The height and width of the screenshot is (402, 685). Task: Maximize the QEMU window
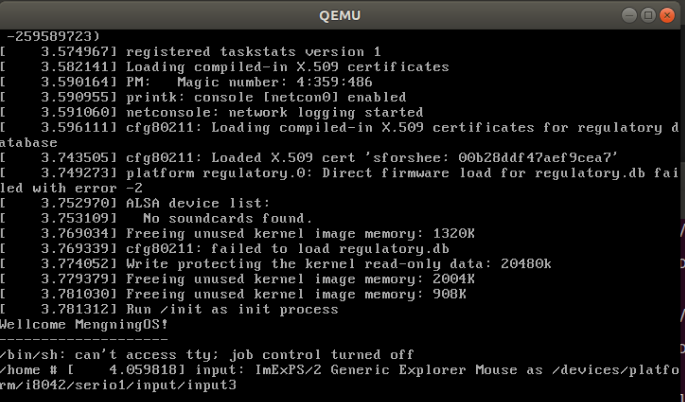point(648,15)
